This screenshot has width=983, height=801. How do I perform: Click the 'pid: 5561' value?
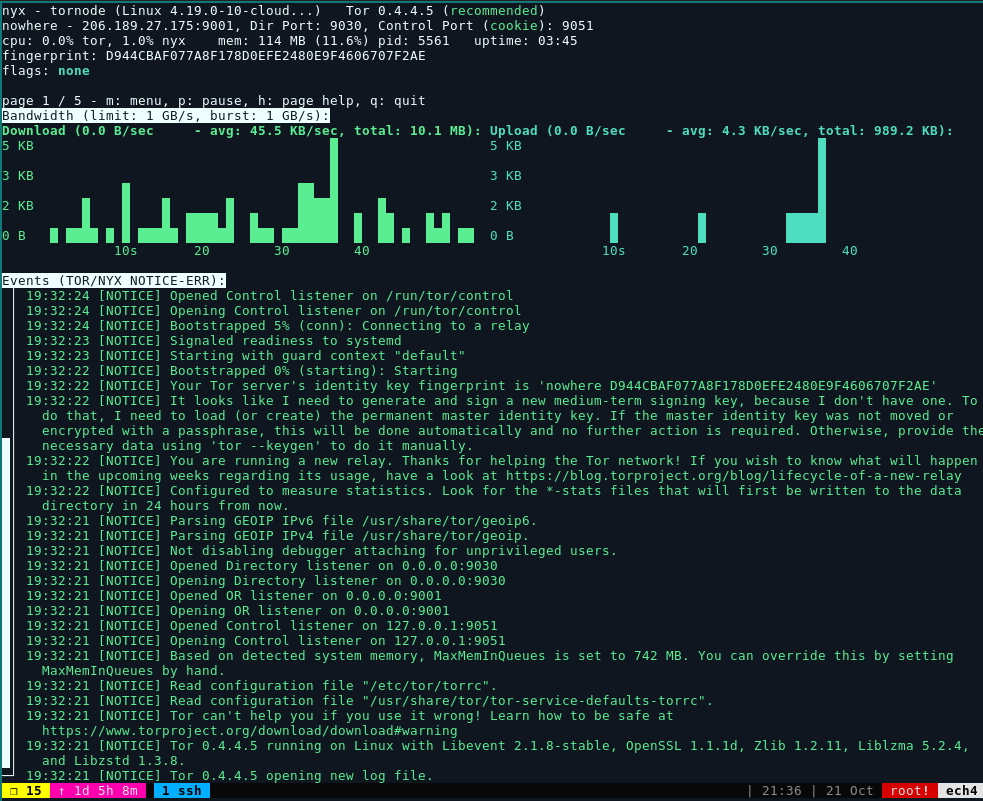coord(414,41)
